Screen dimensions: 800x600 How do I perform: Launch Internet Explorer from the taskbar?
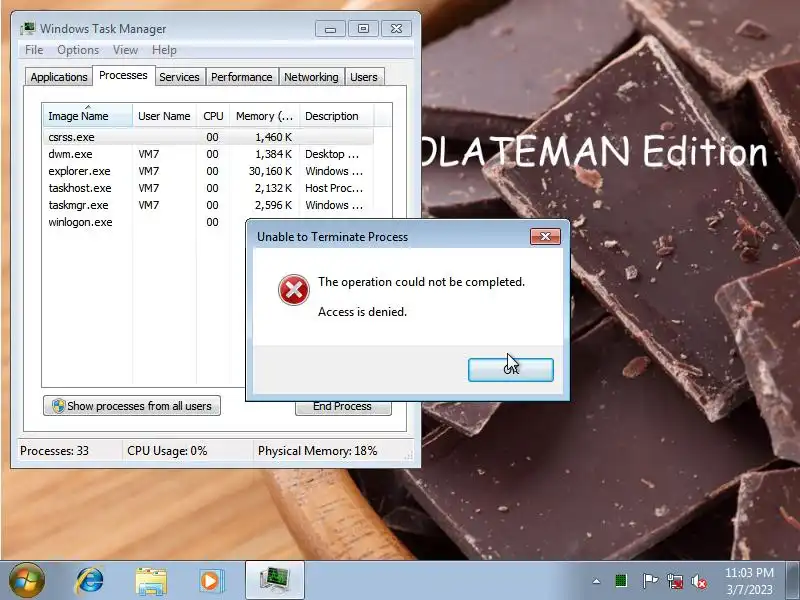tap(89, 581)
